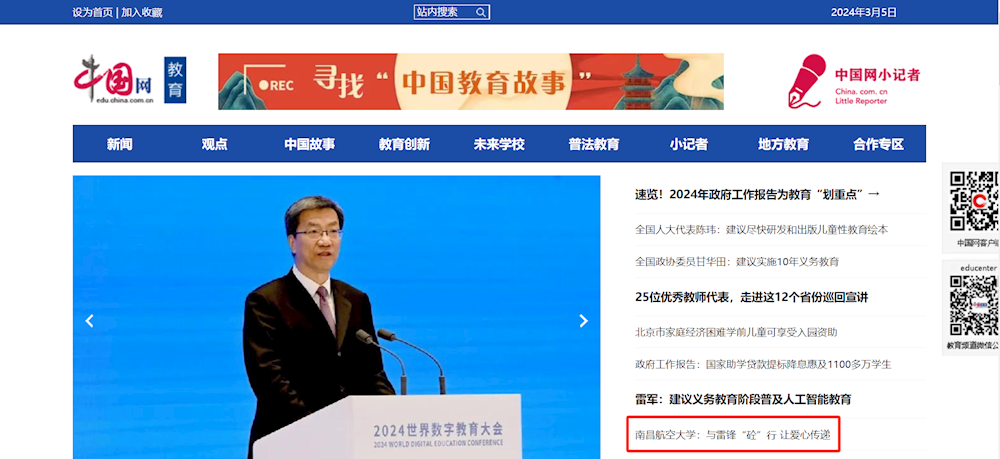This screenshot has width=1000, height=459.
Task: Open the Little Reporter pen logo
Action: click(806, 81)
